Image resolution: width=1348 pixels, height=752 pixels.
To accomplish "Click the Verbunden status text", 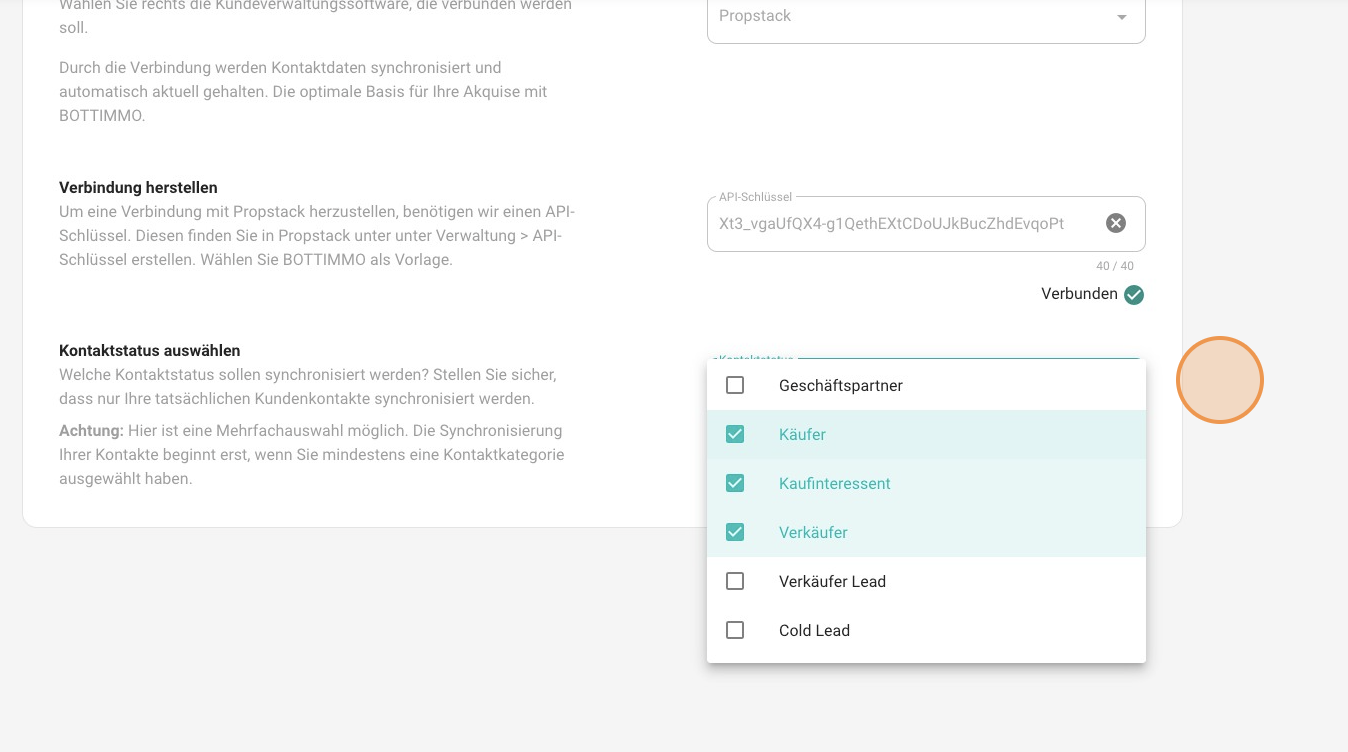I will [x=1078, y=294].
